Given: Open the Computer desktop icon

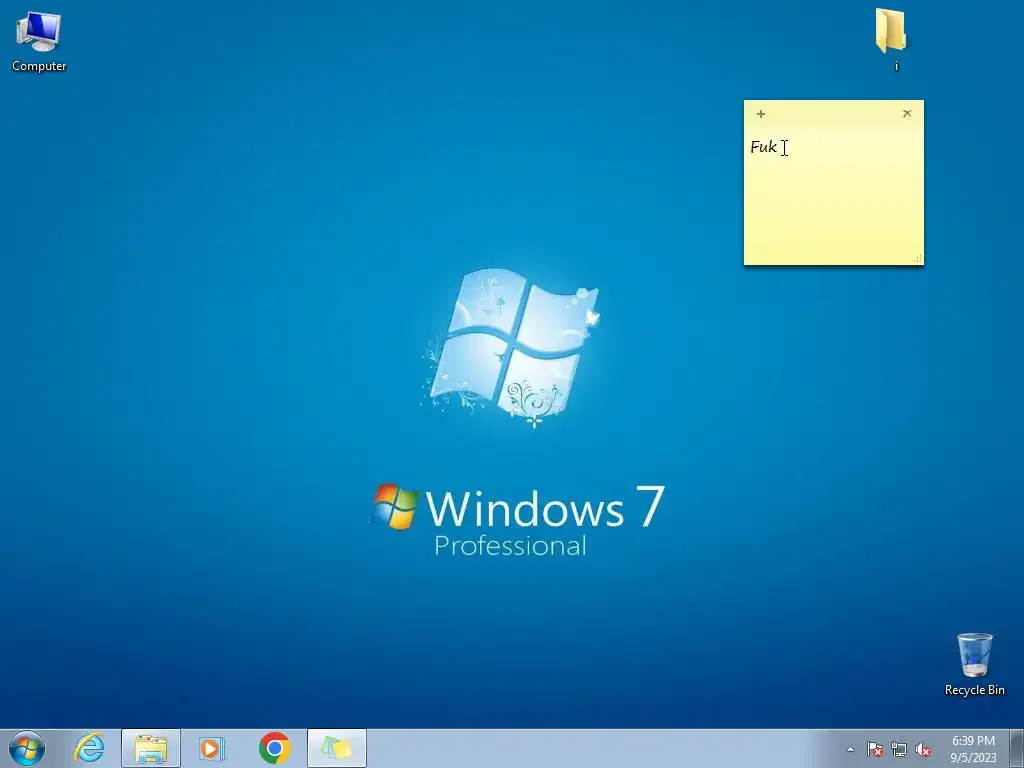Looking at the screenshot, I should point(39,41).
